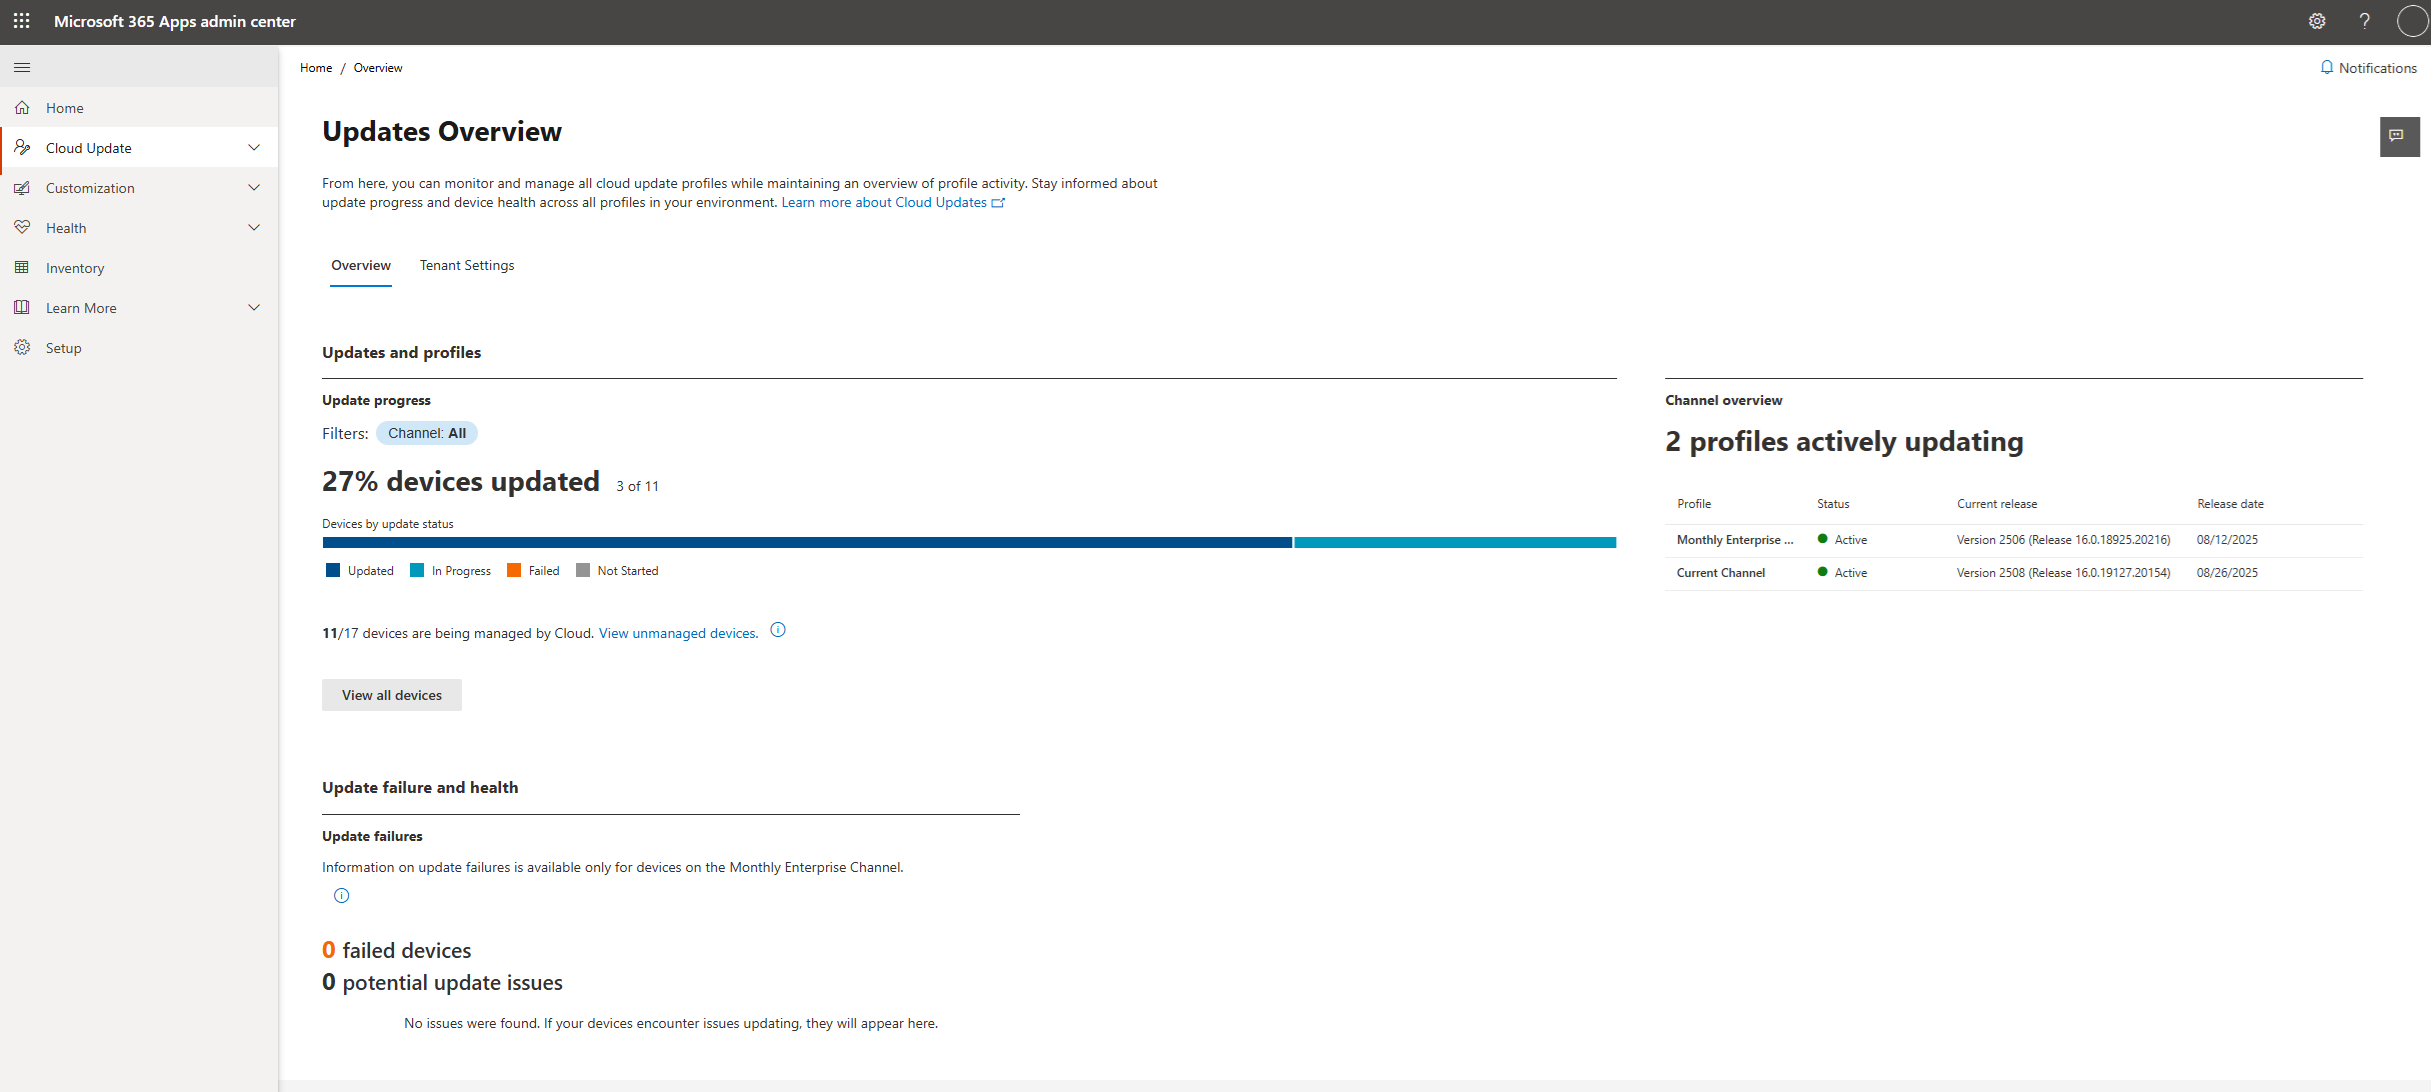Click the Home breadcrumb link
The image size is (2431, 1092).
point(316,68)
